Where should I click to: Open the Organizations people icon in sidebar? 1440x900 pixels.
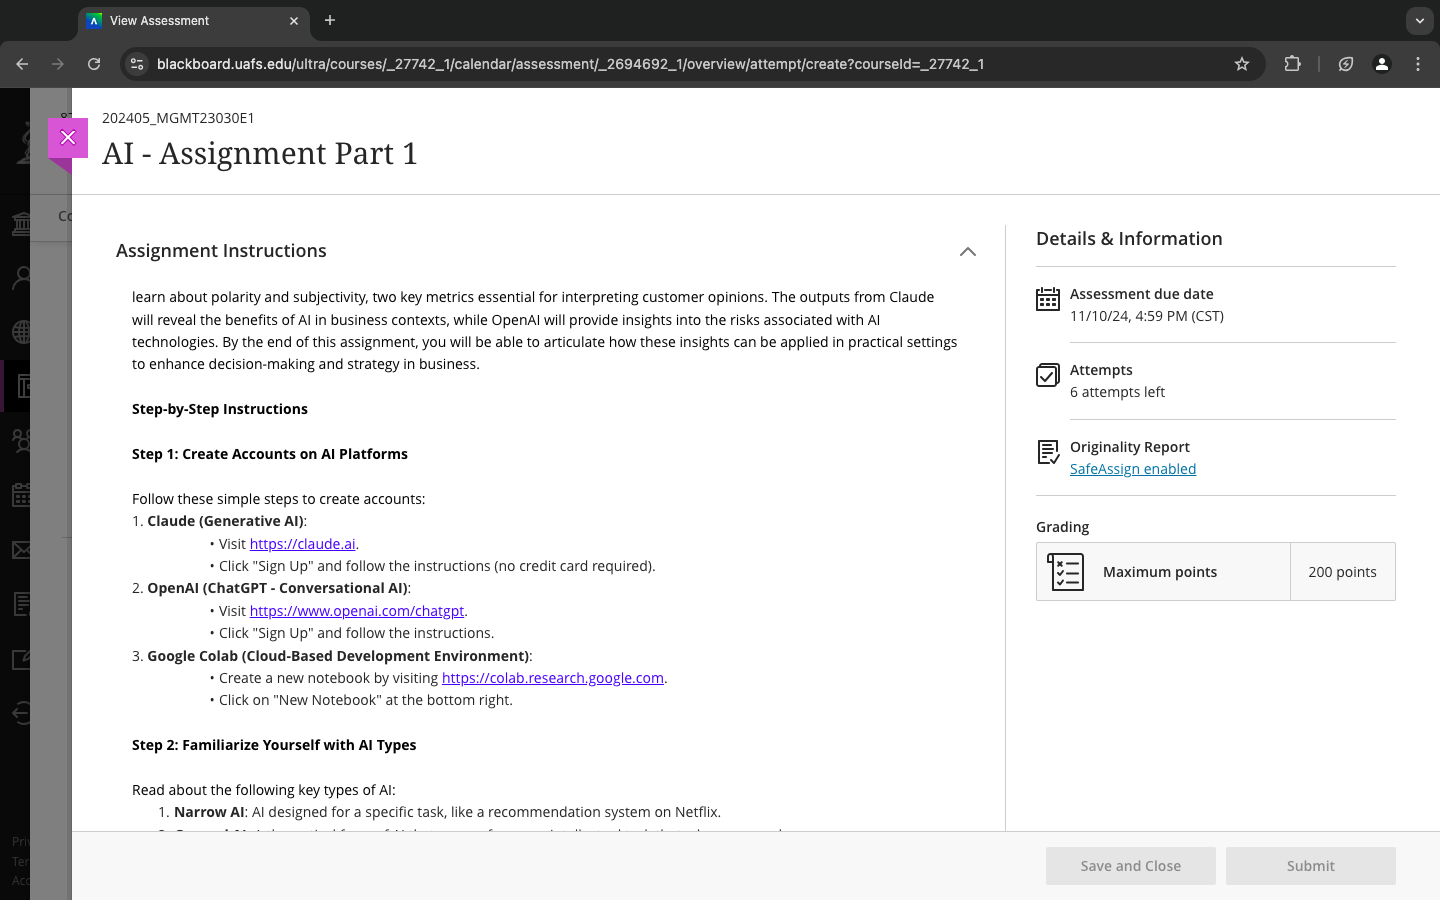click(22, 440)
